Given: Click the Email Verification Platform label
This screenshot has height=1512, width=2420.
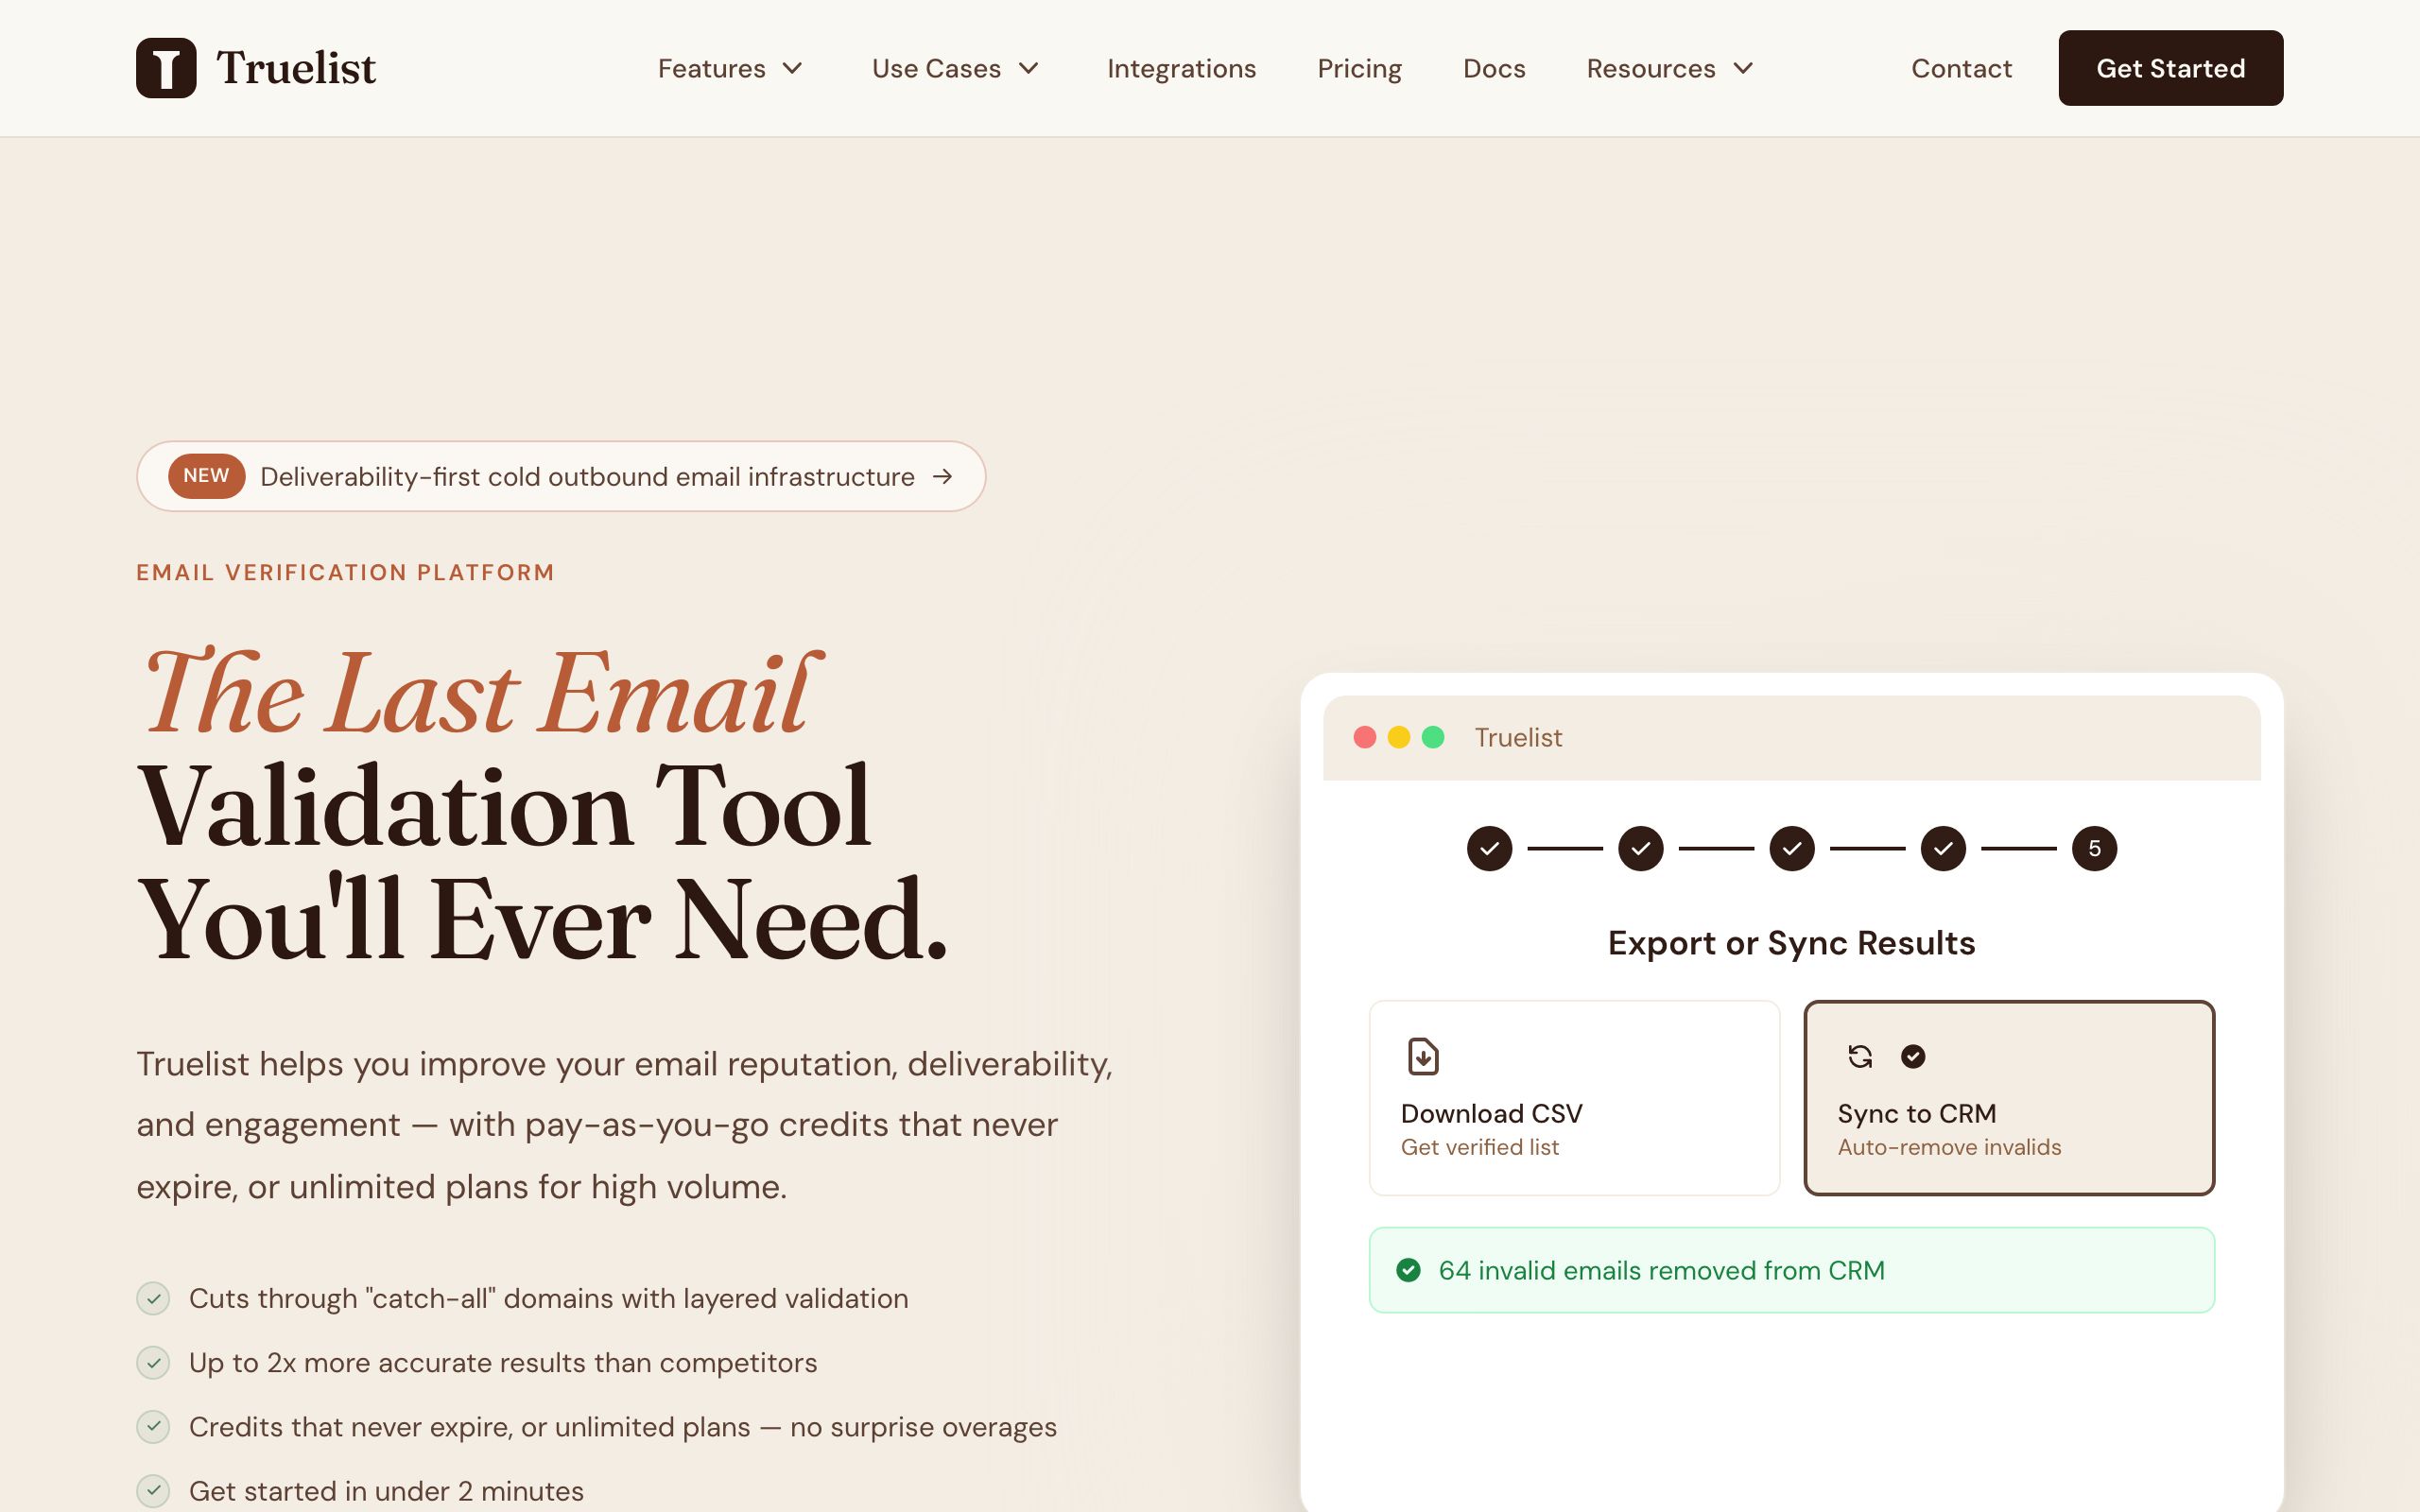Looking at the screenshot, I should coord(345,572).
